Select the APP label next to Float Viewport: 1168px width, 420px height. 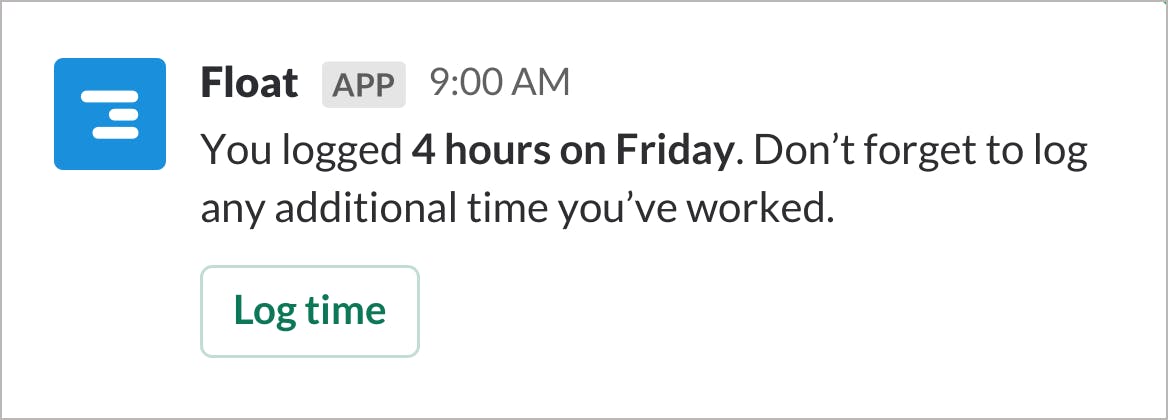coord(364,85)
